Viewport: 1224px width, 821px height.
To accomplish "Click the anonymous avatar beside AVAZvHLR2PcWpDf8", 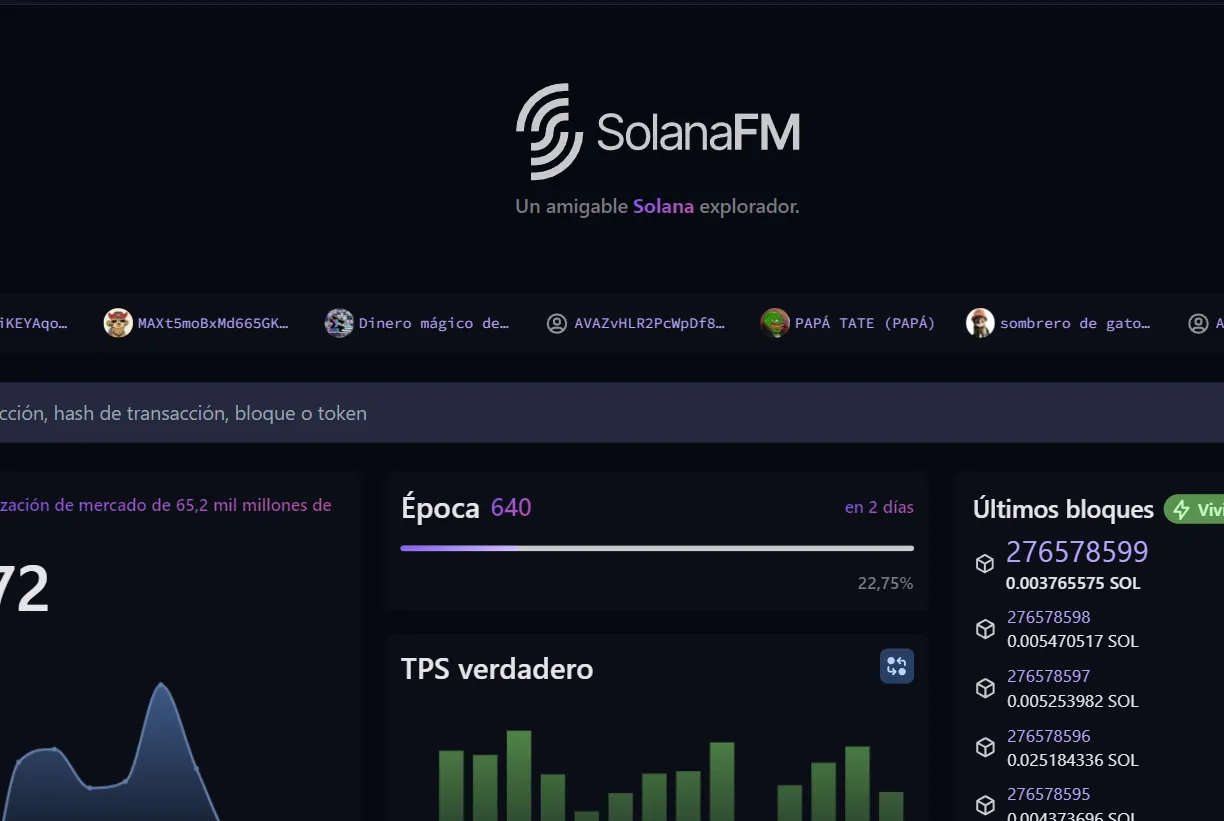I will tap(556, 322).
